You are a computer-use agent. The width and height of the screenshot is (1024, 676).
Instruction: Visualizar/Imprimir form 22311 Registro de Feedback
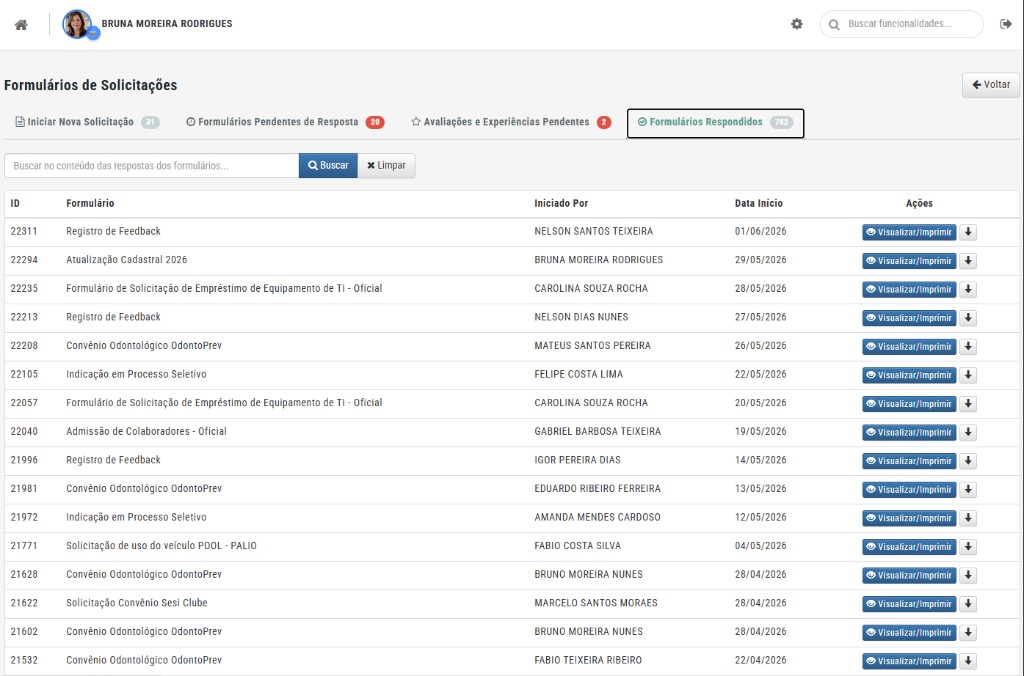pyautogui.click(x=909, y=233)
